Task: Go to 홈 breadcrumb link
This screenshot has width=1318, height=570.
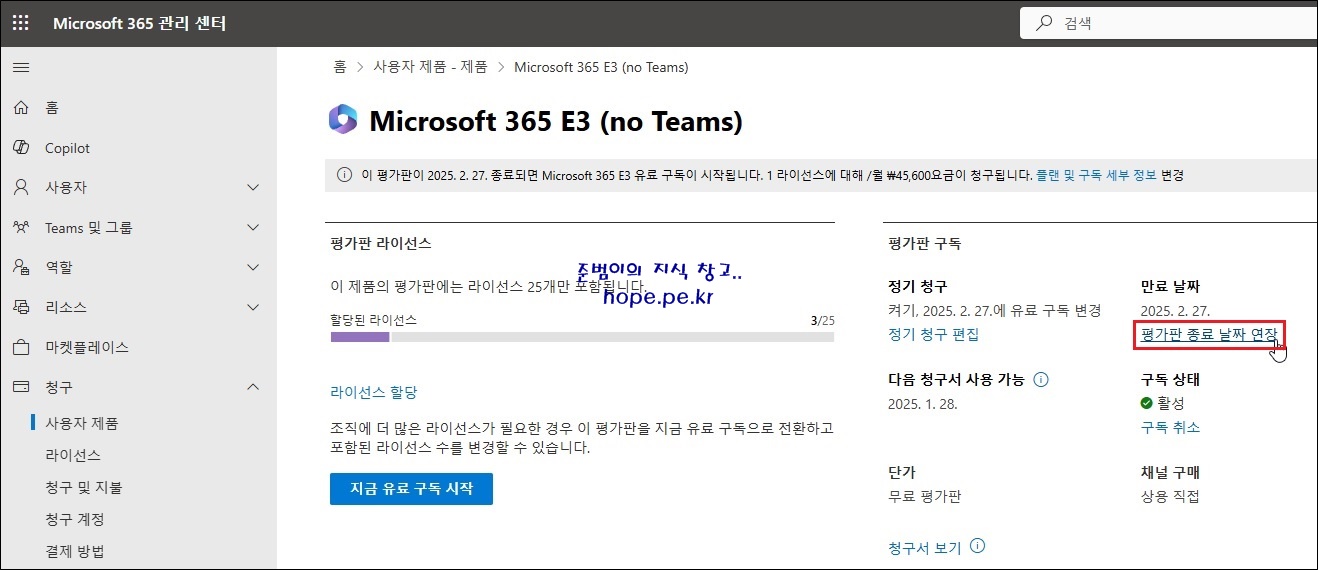Action: (340, 67)
